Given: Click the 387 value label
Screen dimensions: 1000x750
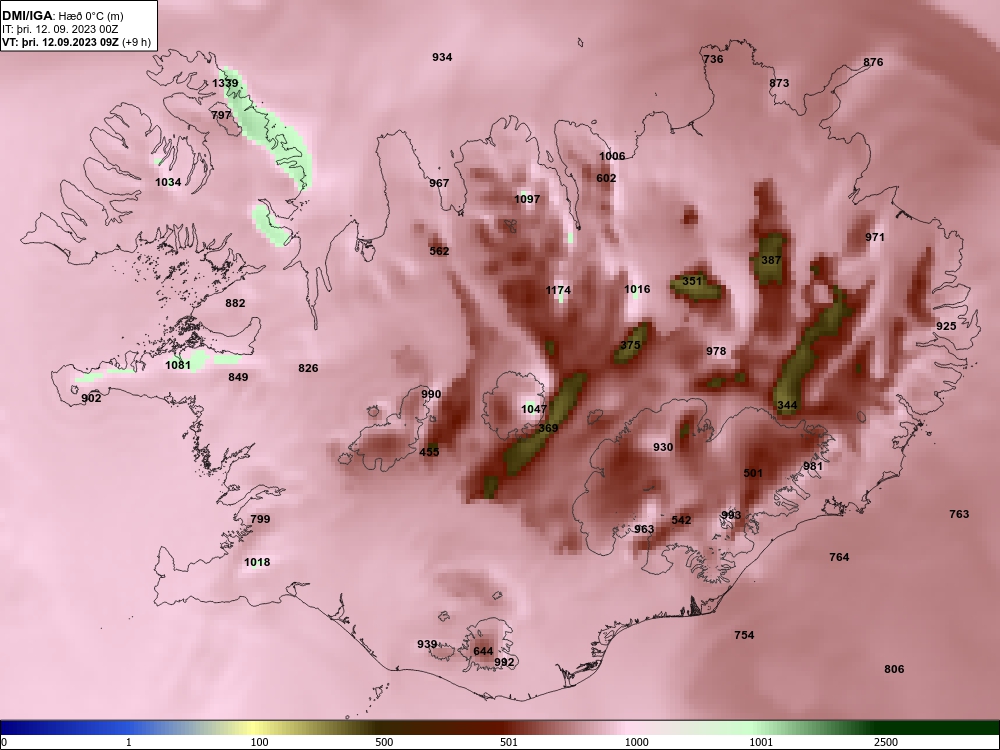Looking at the screenshot, I should pyautogui.click(x=771, y=260).
